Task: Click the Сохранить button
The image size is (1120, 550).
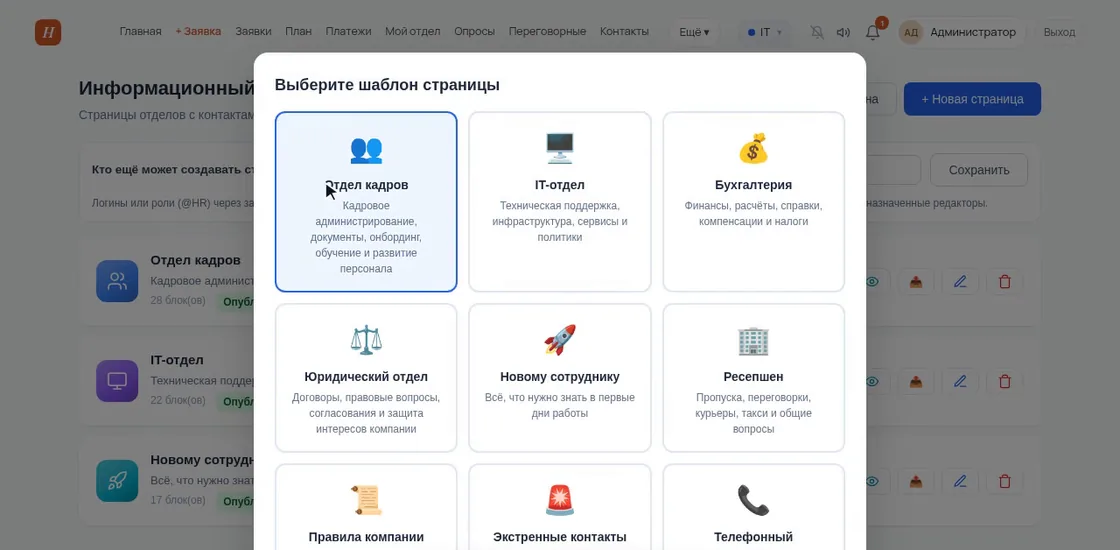Action: 979,170
